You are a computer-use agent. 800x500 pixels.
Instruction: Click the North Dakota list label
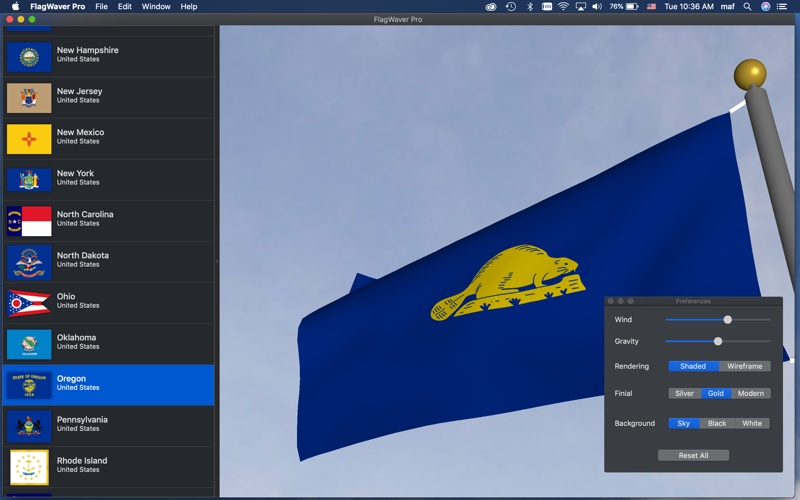(x=83, y=255)
